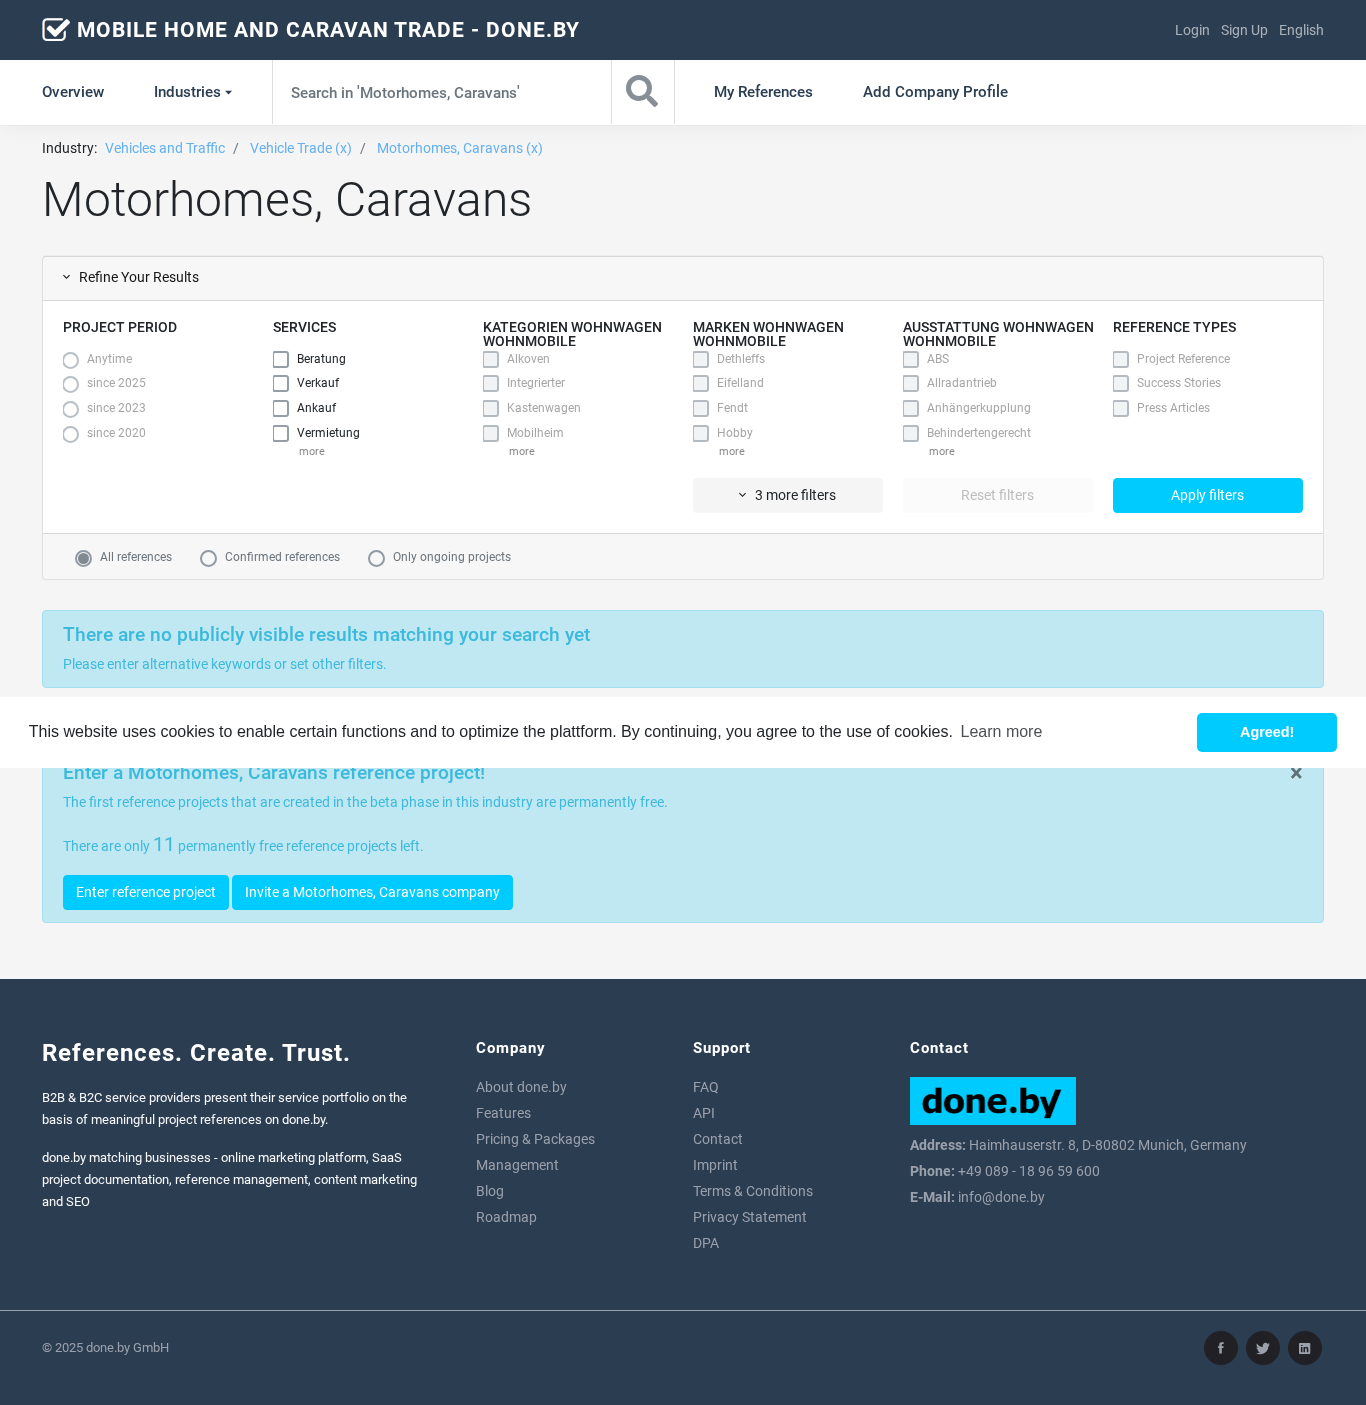Click the Sign Up link
The image size is (1366, 1405).
pyautogui.click(x=1244, y=30)
